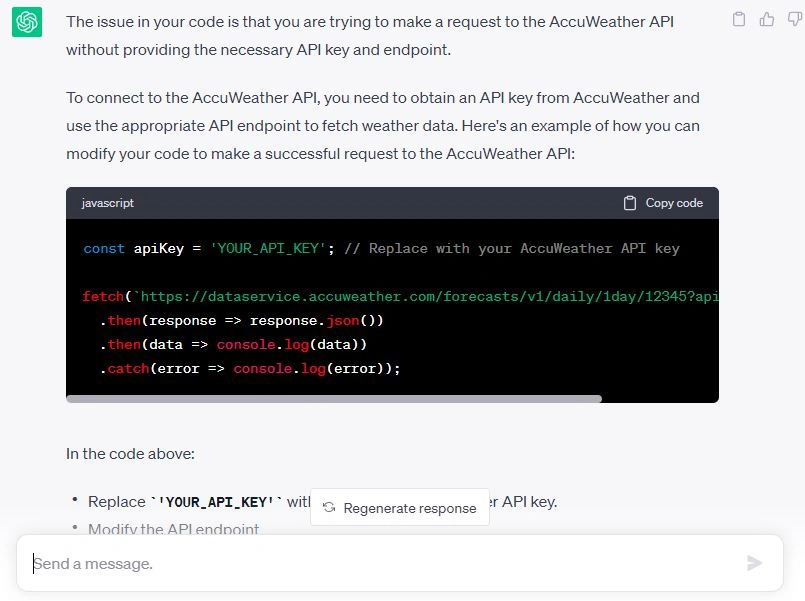Click the Copy code button
805x601 pixels.
(663, 203)
